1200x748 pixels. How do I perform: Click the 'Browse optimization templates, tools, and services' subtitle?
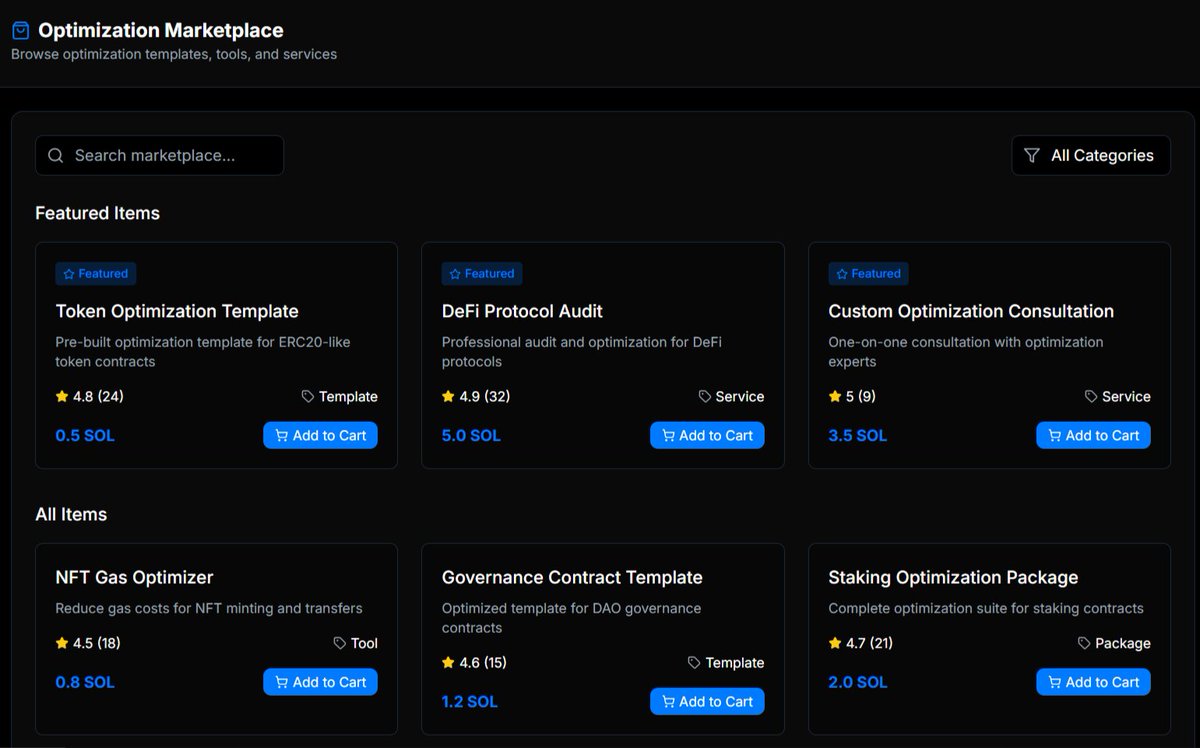[174, 54]
